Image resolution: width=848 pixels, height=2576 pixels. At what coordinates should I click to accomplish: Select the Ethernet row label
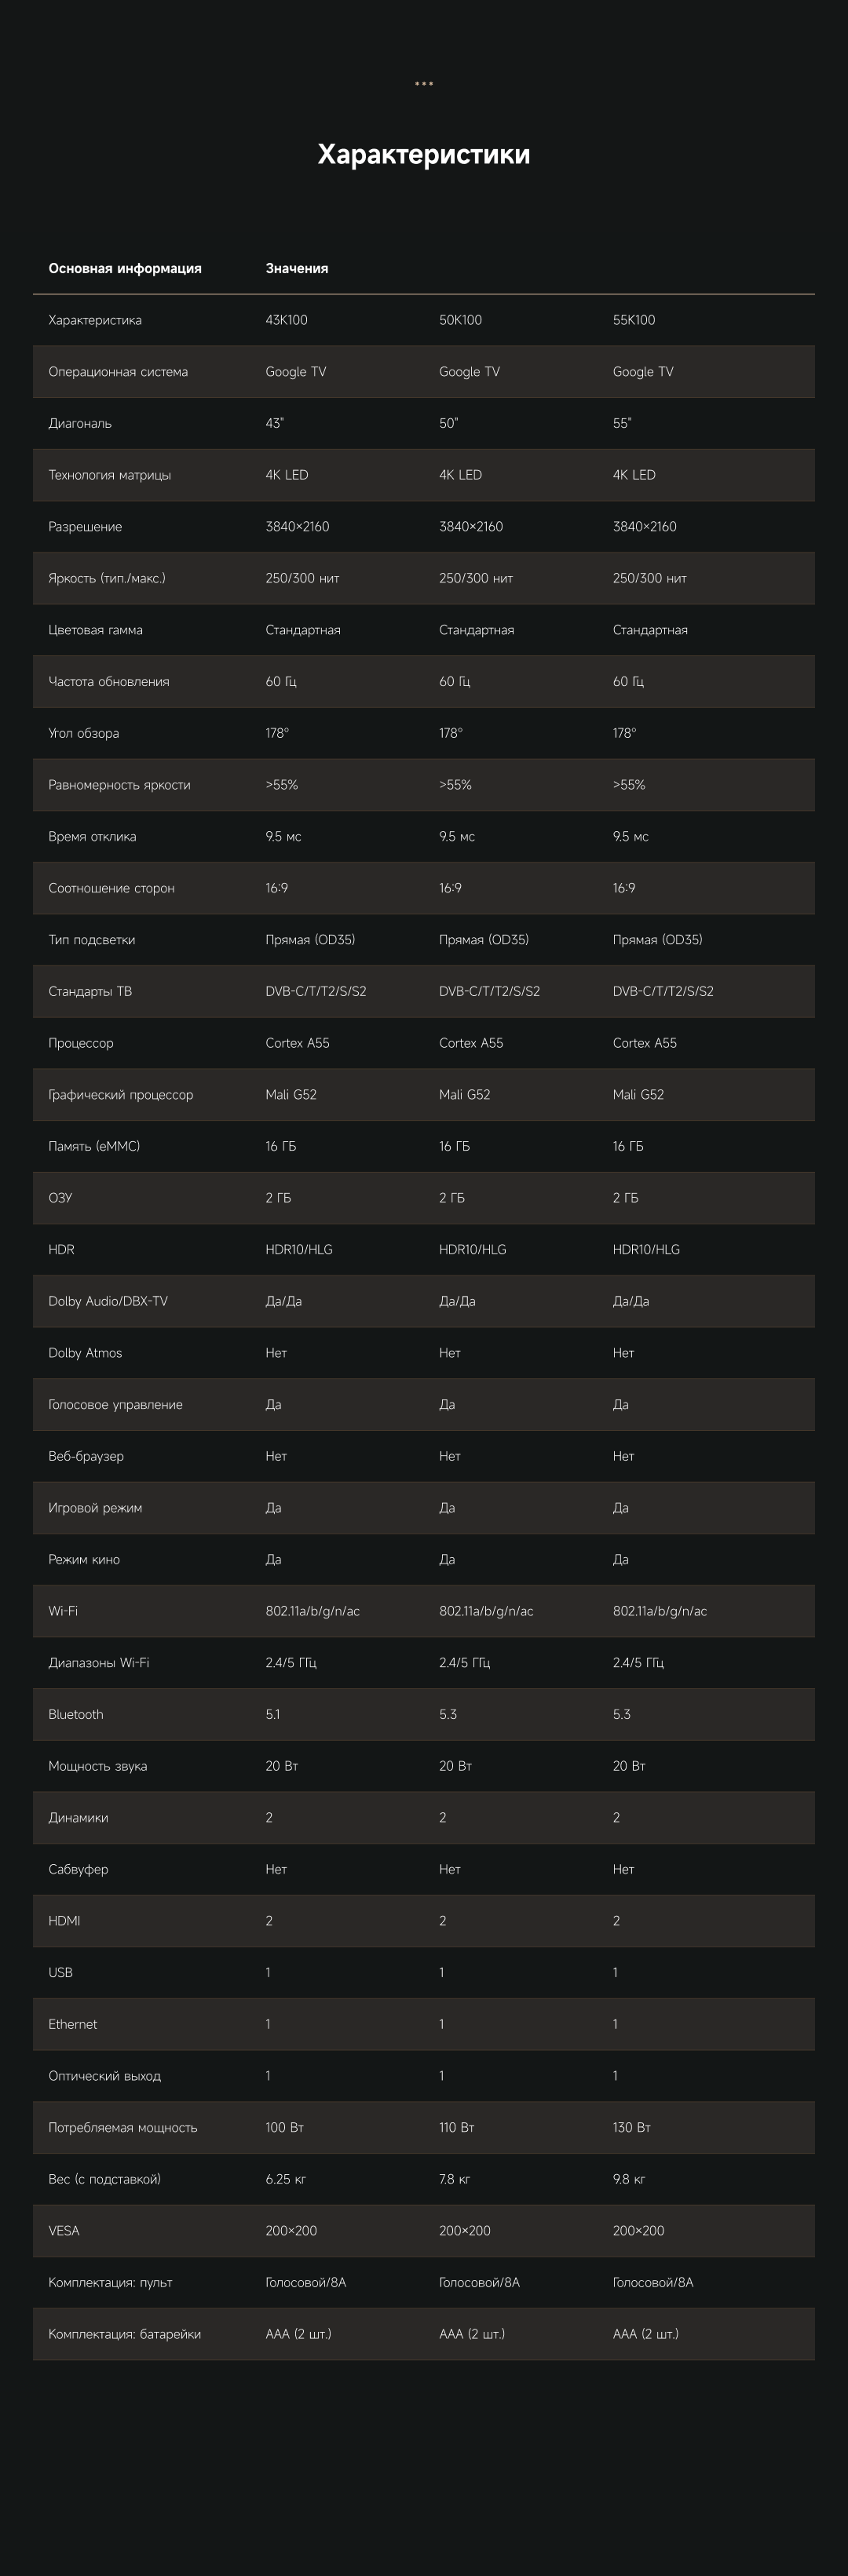pyautogui.click(x=73, y=2024)
